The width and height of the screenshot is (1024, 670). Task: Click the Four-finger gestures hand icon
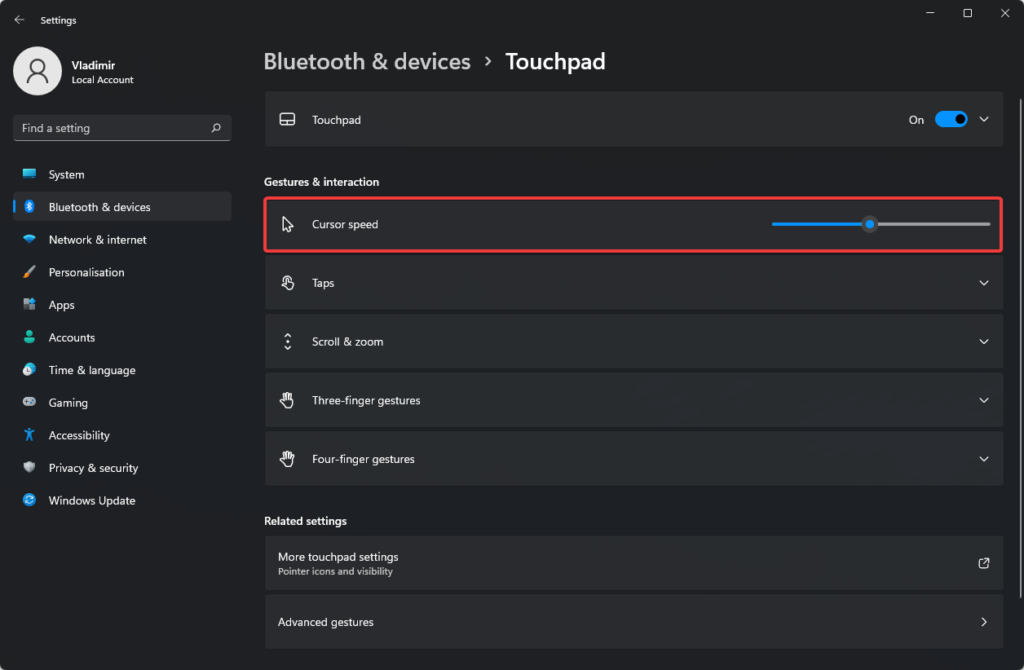click(x=287, y=458)
